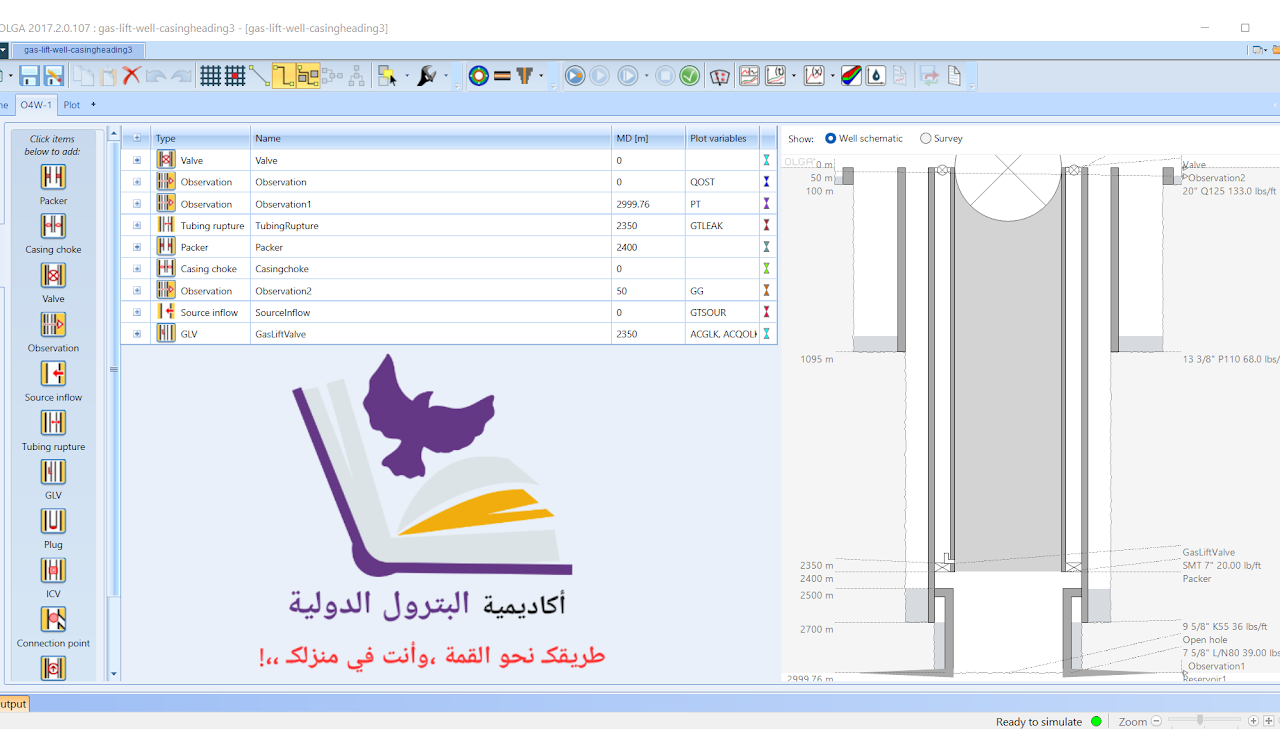Add a Packer from the item palette
Screen dimensions: 1280x750
(x=53, y=177)
